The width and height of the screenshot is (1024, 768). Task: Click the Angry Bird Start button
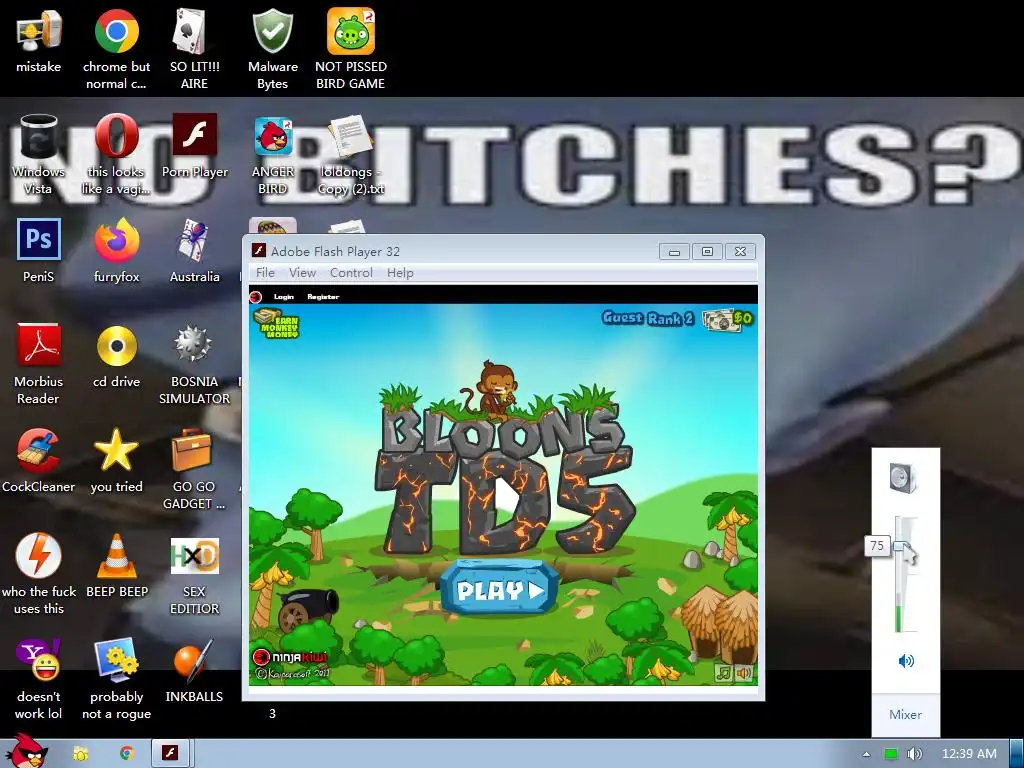click(26, 751)
